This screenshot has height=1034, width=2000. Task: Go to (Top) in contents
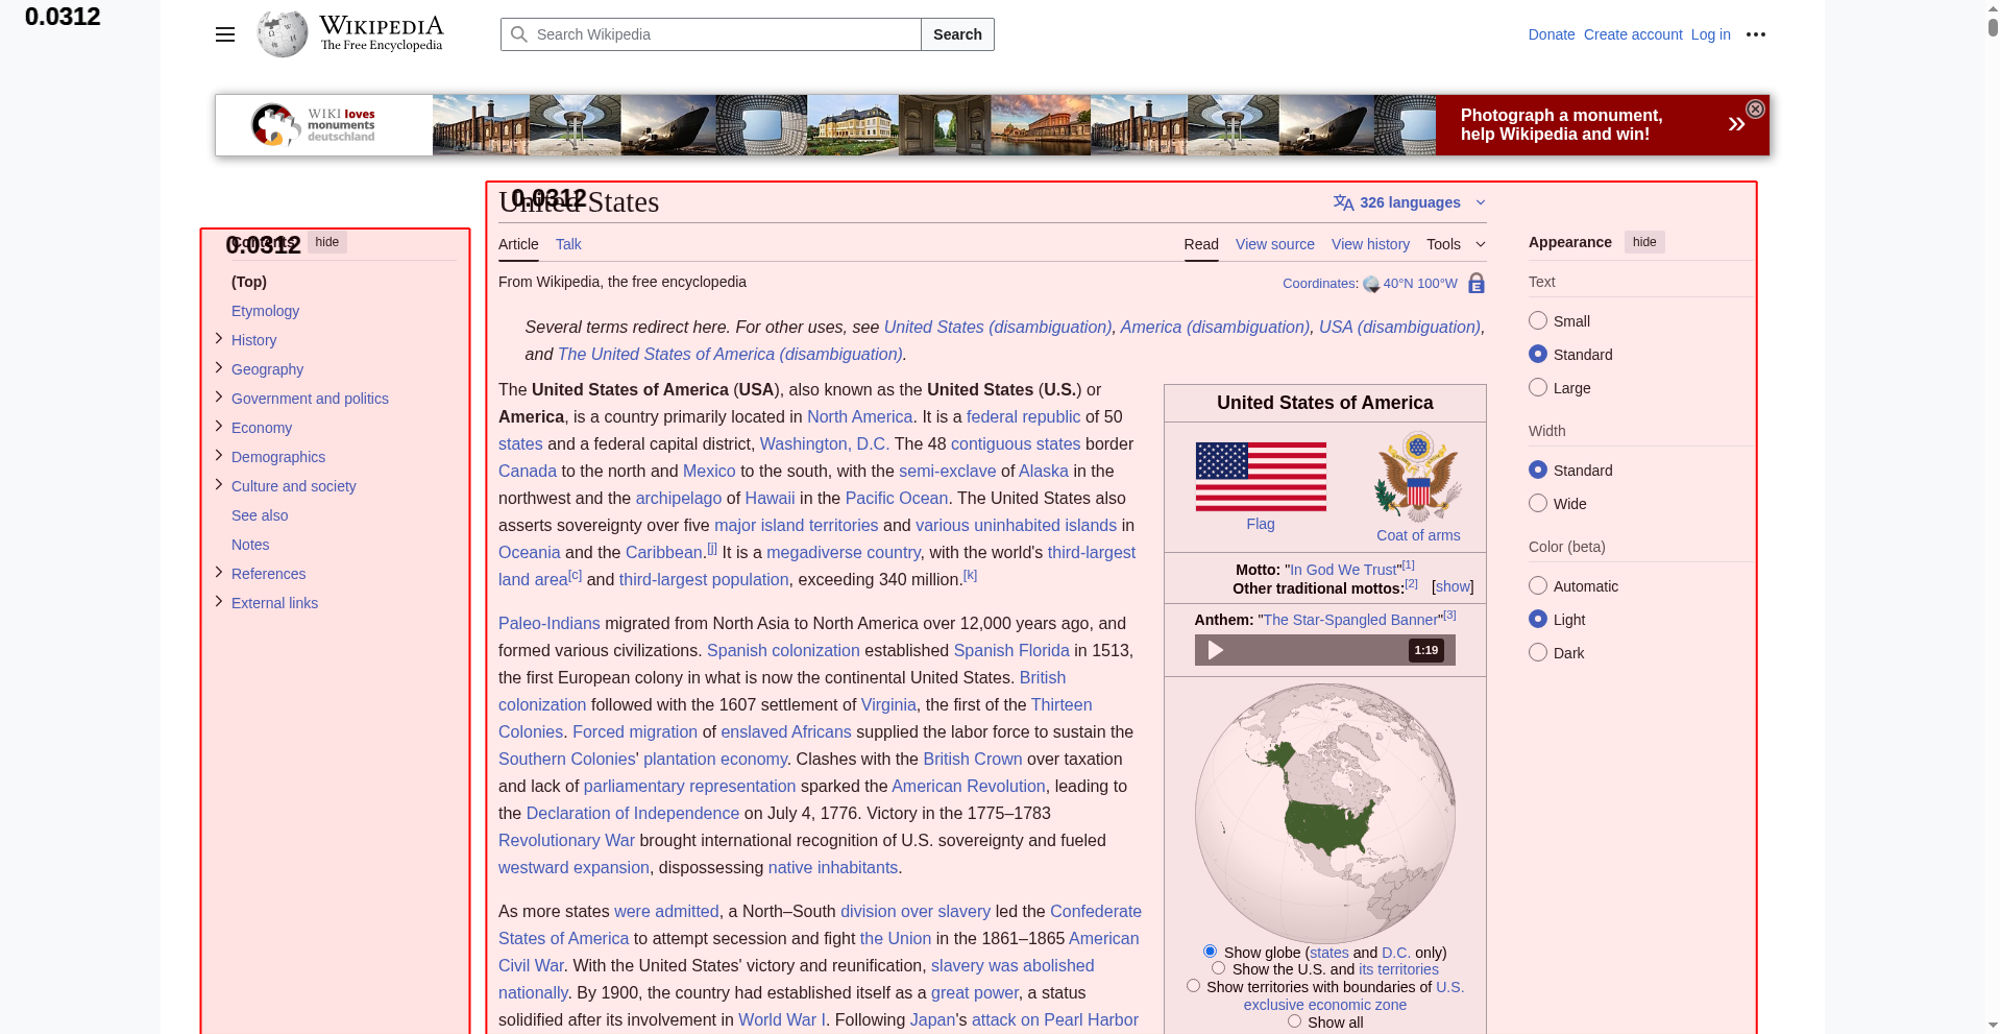pos(249,282)
